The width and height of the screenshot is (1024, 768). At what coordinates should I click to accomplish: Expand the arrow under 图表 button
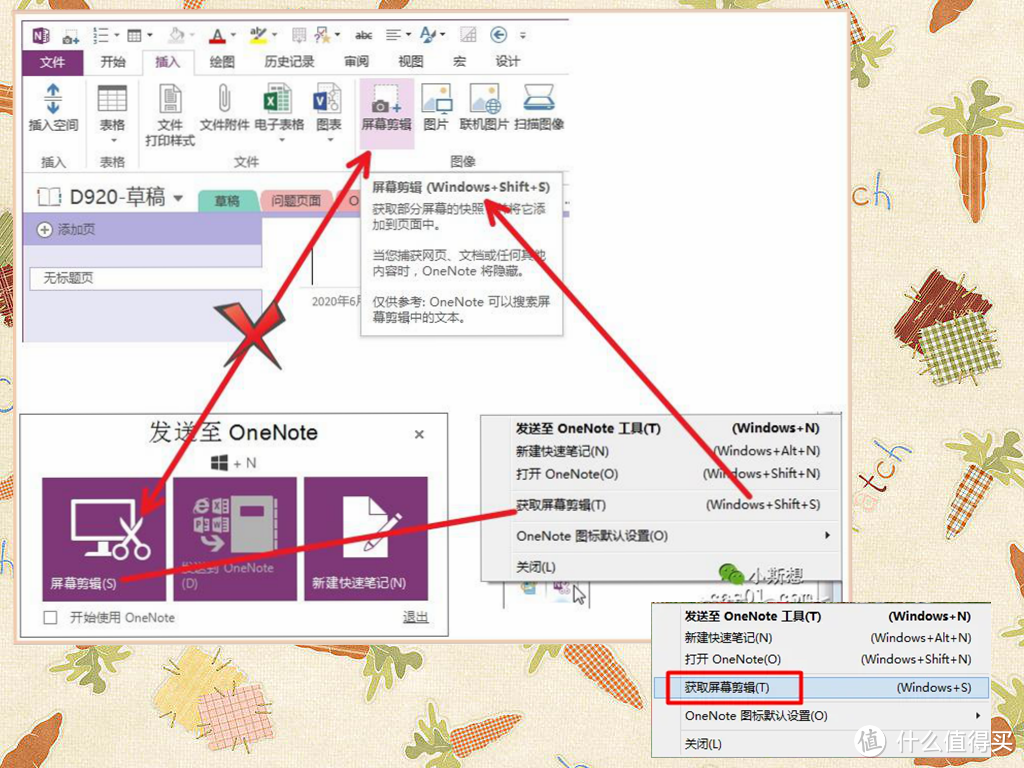pyautogui.click(x=330, y=140)
